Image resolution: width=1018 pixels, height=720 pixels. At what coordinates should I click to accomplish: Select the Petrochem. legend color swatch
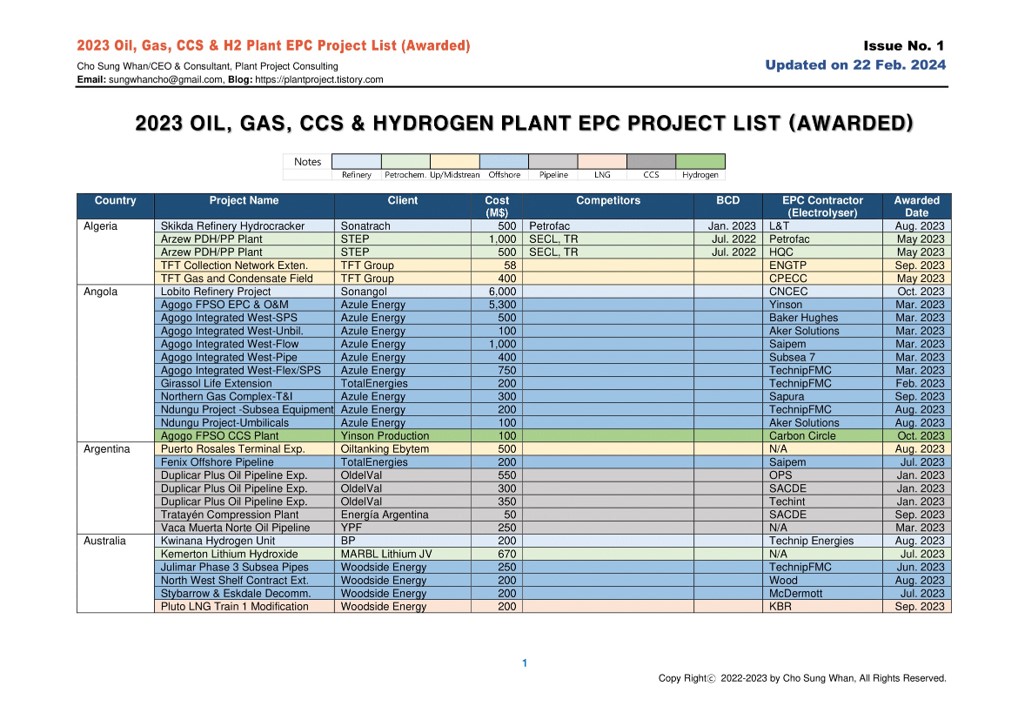click(x=406, y=162)
